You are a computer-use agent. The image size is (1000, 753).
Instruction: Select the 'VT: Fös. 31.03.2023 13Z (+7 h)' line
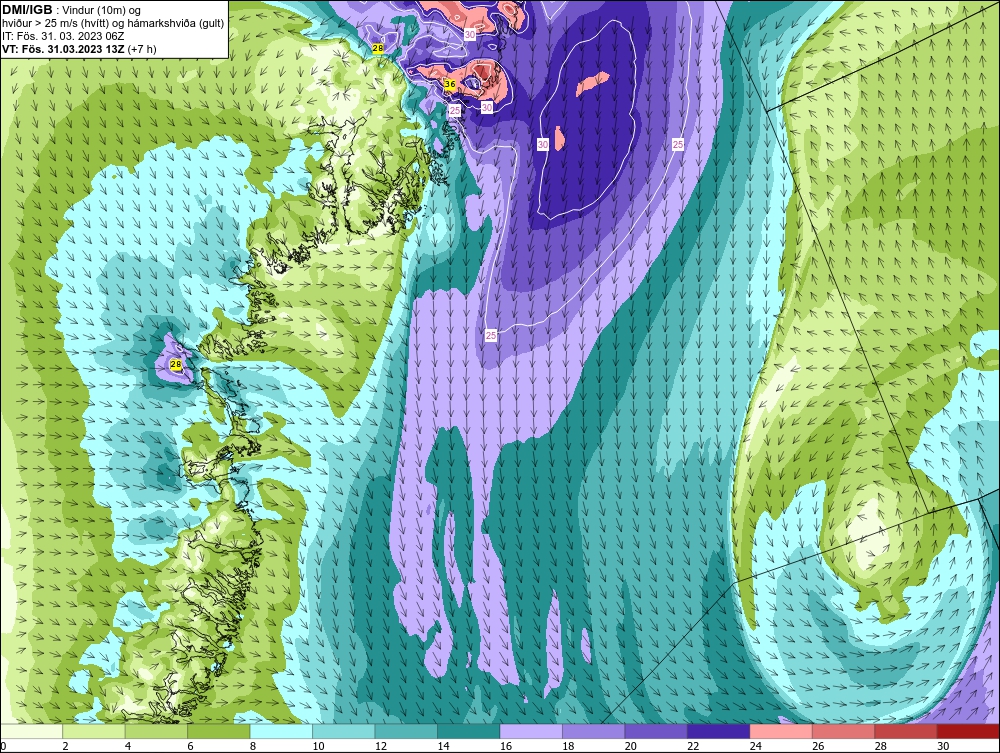(x=79, y=48)
